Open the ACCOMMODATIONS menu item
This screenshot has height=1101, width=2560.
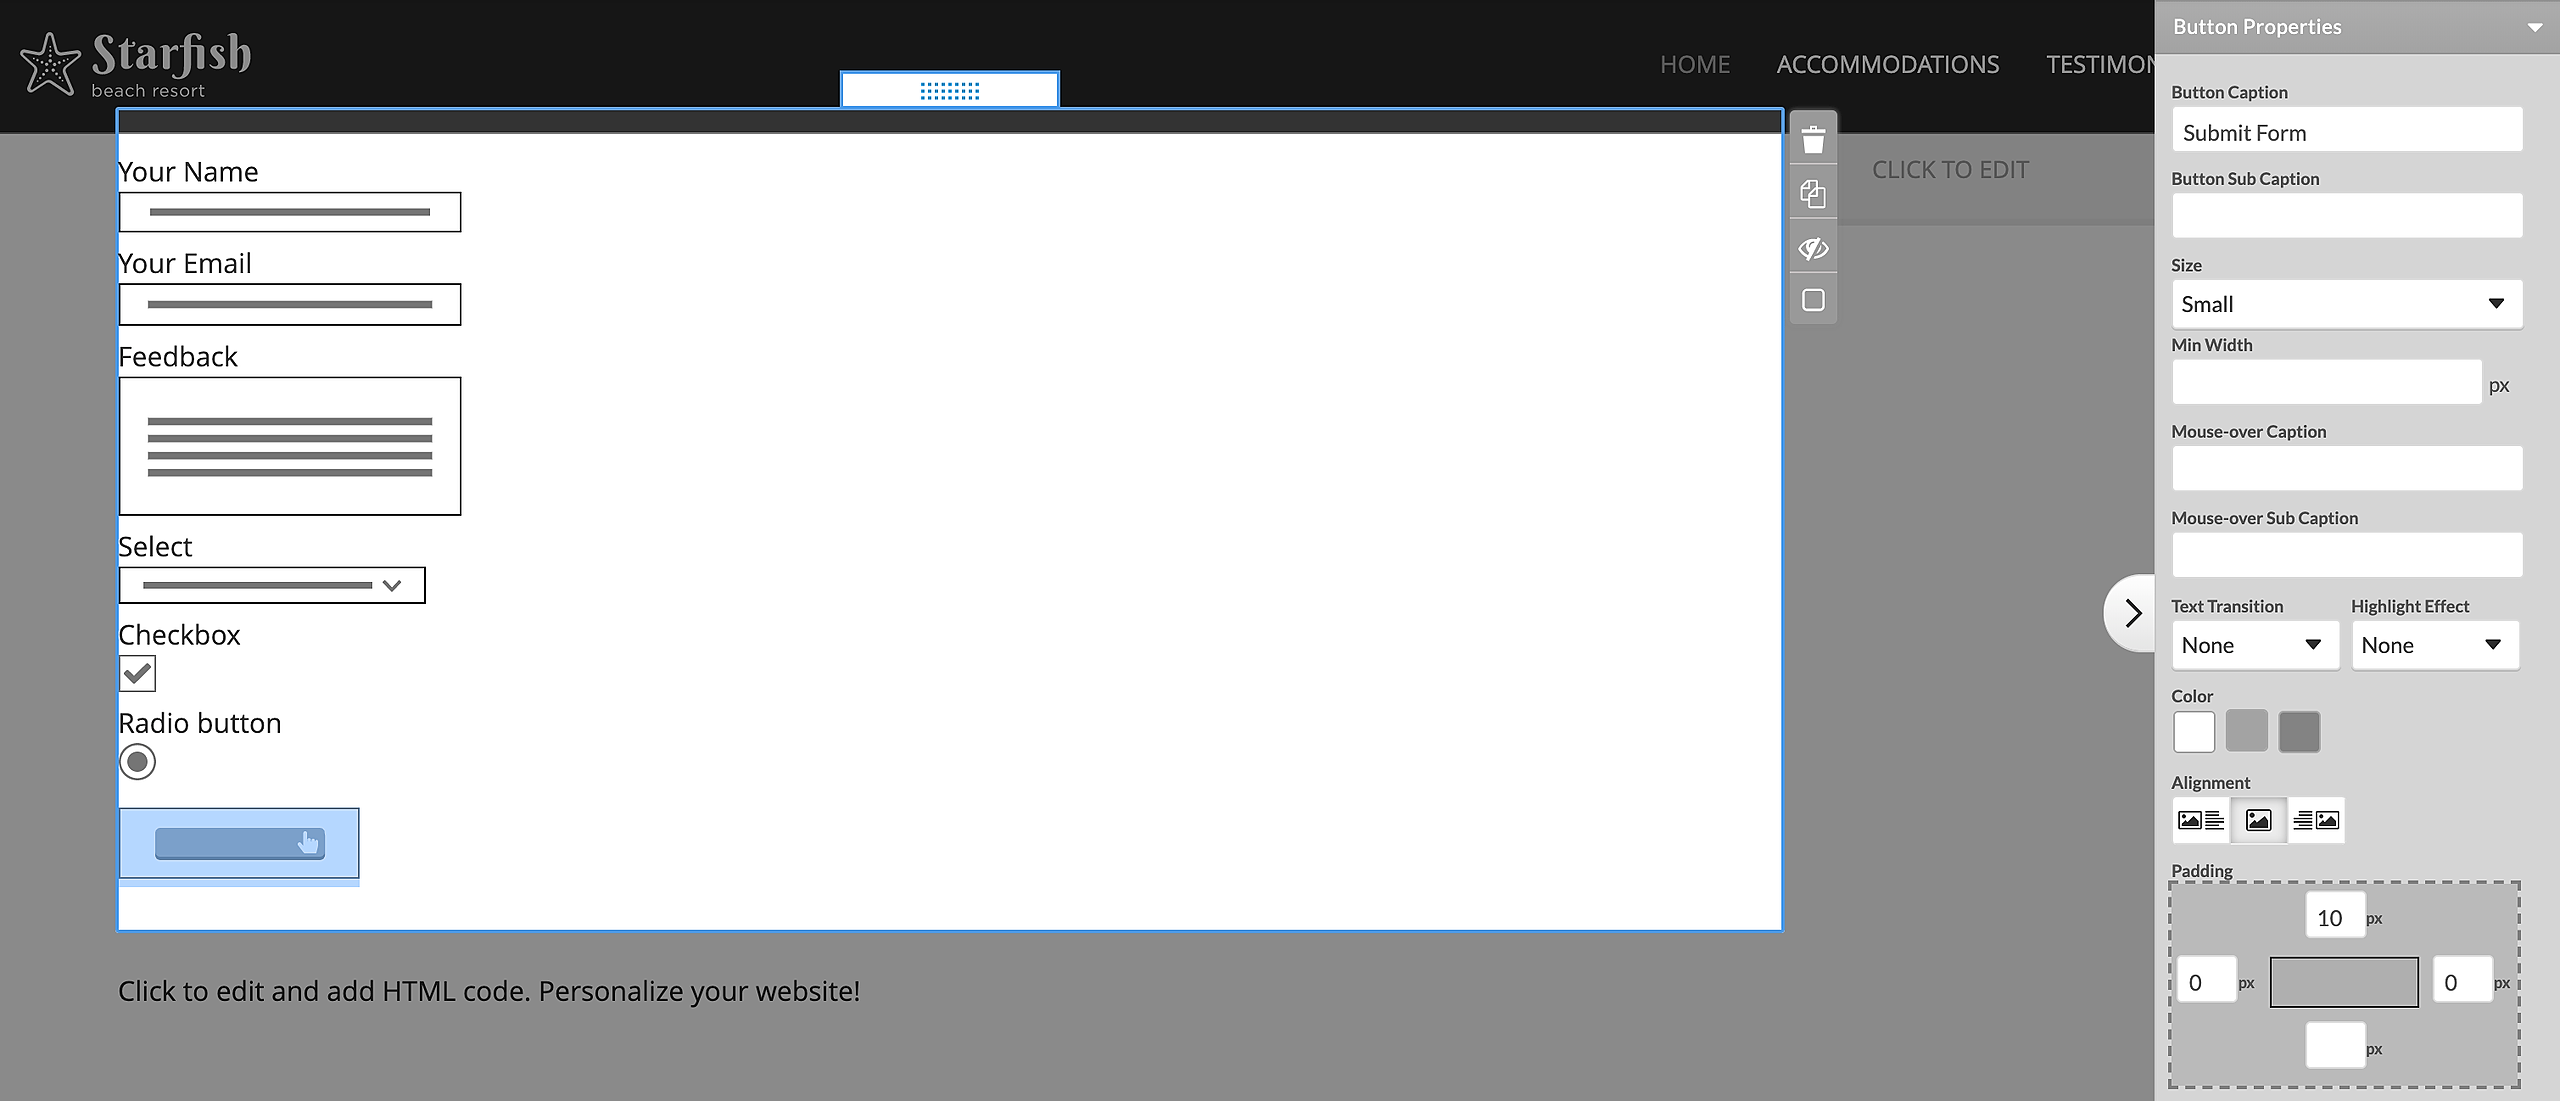pyautogui.click(x=1887, y=65)
